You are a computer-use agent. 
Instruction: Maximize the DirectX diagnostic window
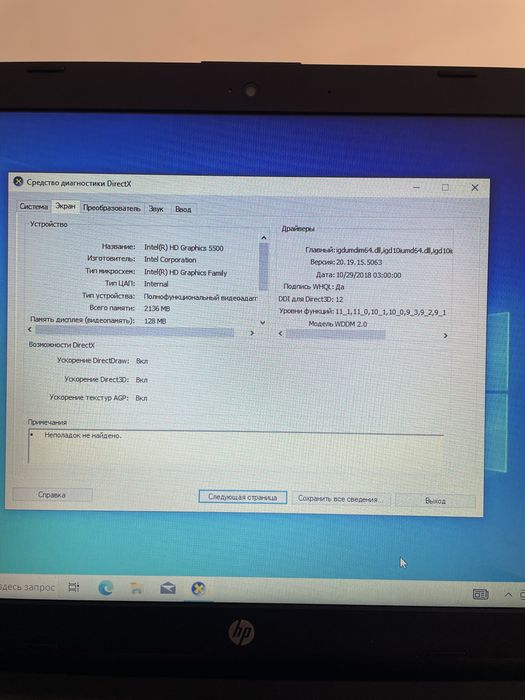point(445,188)
